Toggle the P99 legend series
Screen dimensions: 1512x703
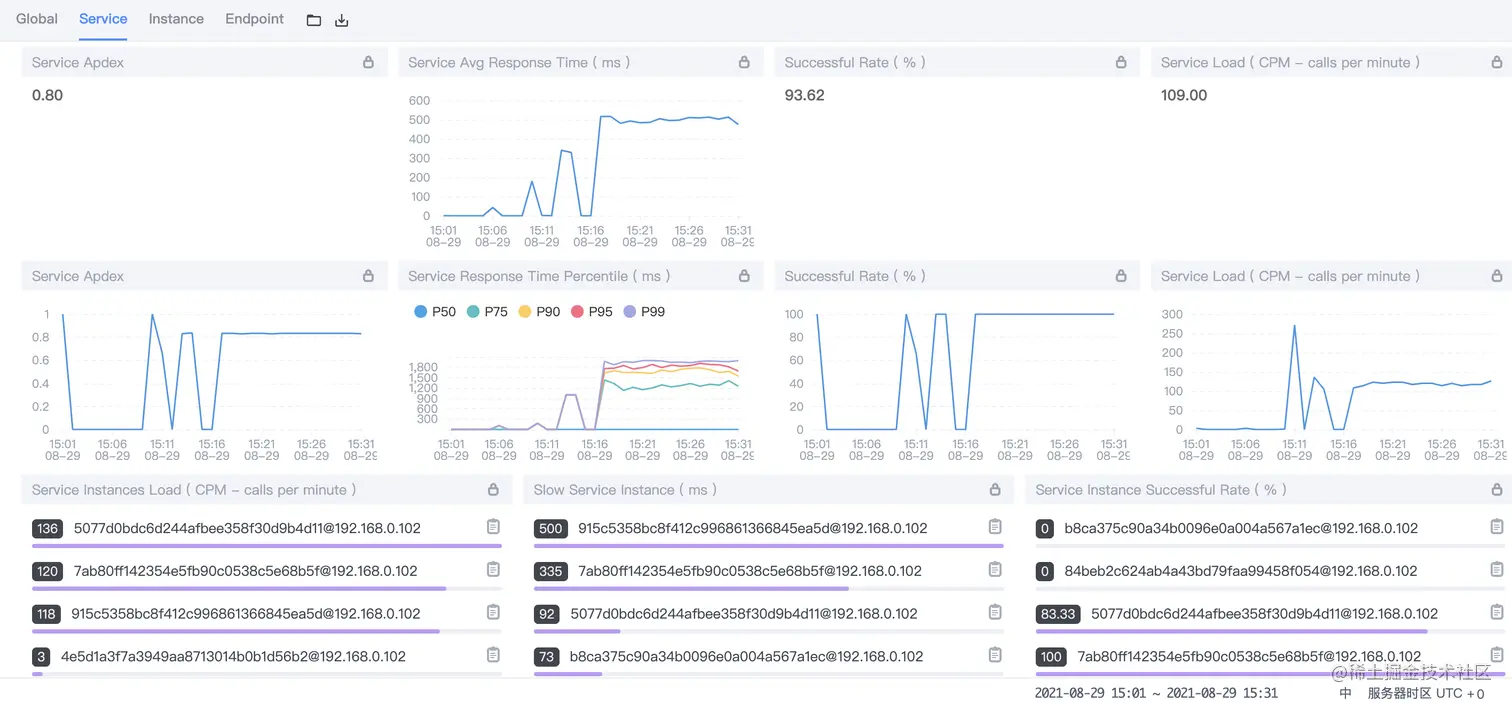pyautogui.click(x=644, y=312)
